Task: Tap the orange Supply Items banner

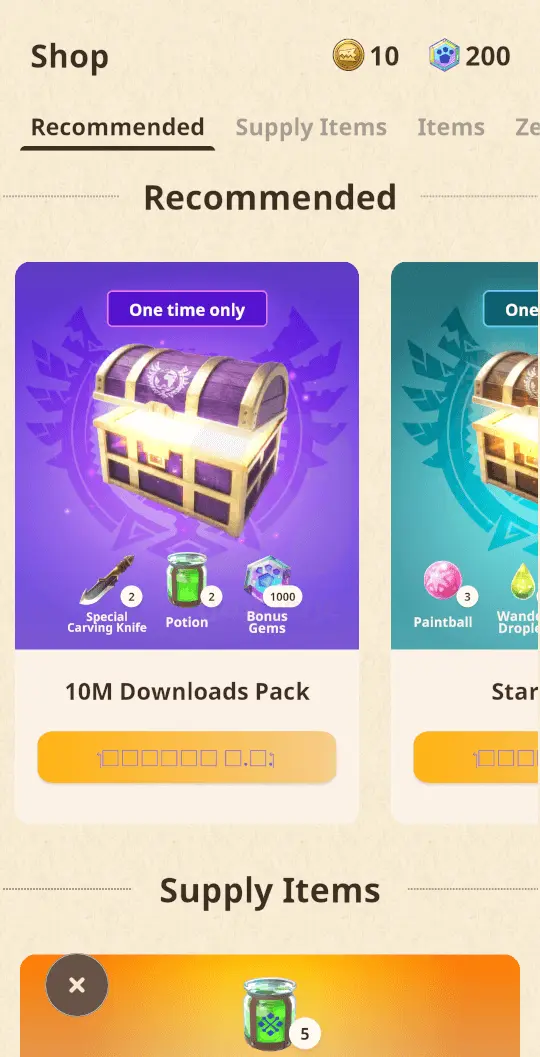Action: click(270, 1006)
